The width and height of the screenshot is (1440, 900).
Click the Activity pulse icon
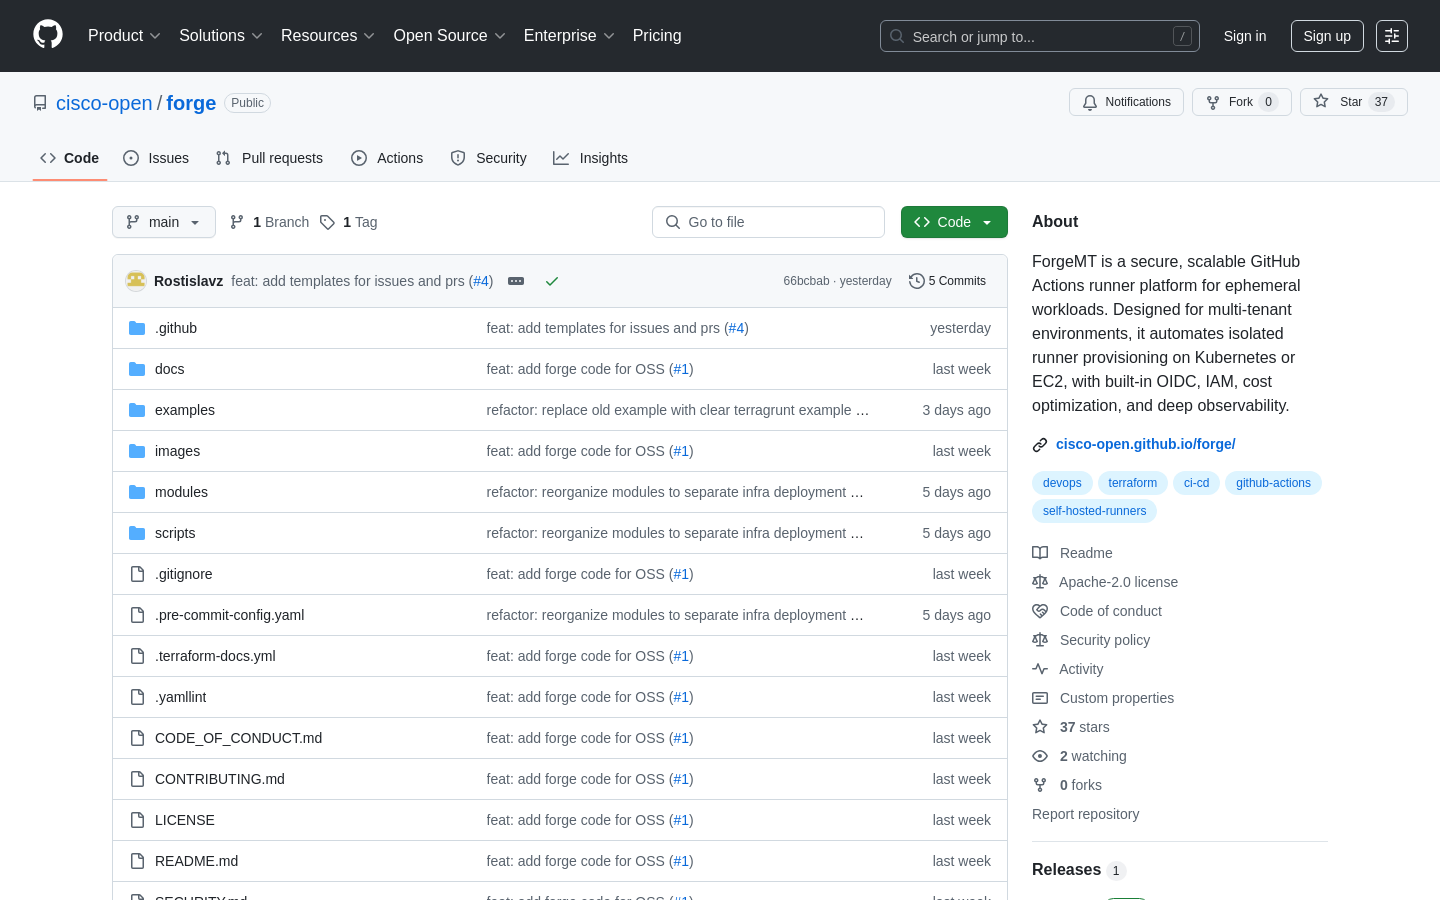pyautogui.click(x=1040, y=669)
